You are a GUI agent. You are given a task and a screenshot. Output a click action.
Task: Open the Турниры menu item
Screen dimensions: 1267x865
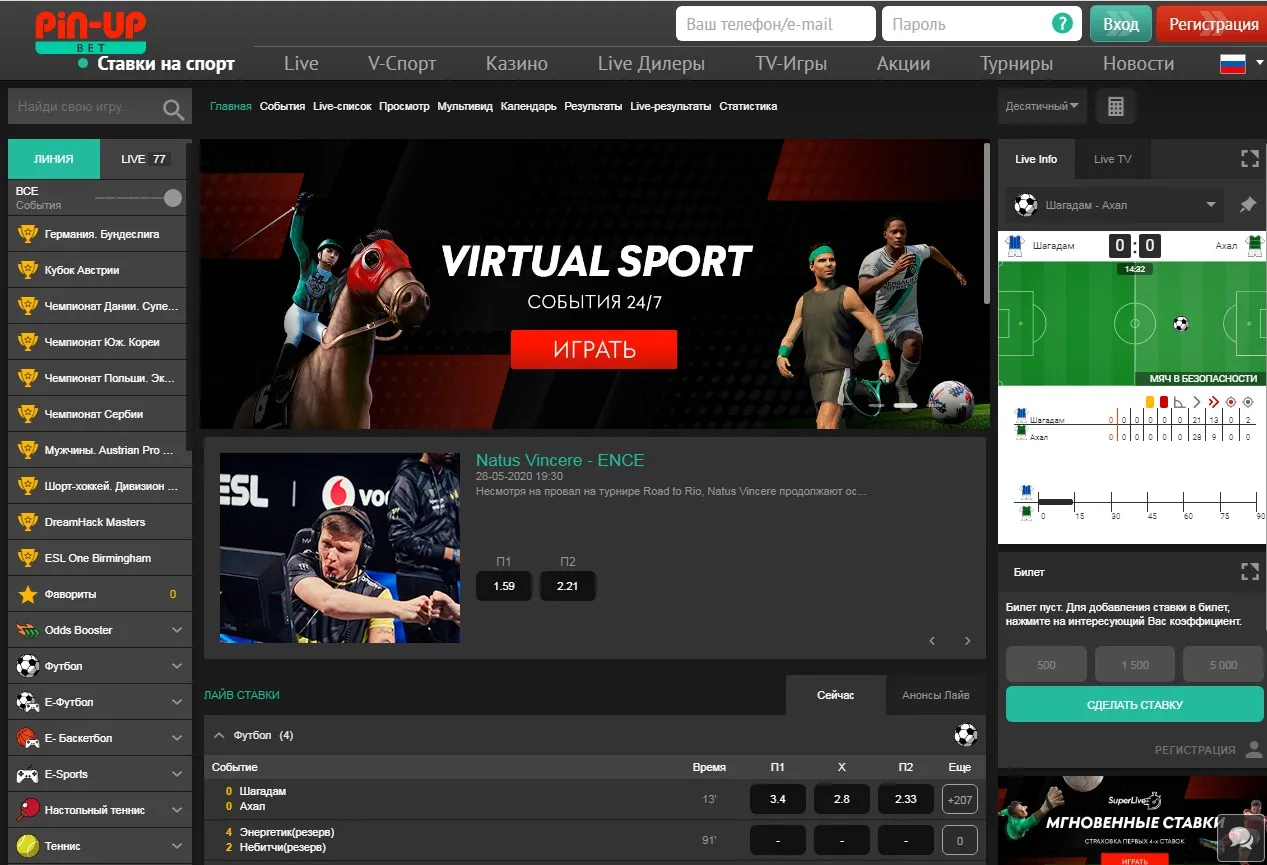pos(1016,63)
